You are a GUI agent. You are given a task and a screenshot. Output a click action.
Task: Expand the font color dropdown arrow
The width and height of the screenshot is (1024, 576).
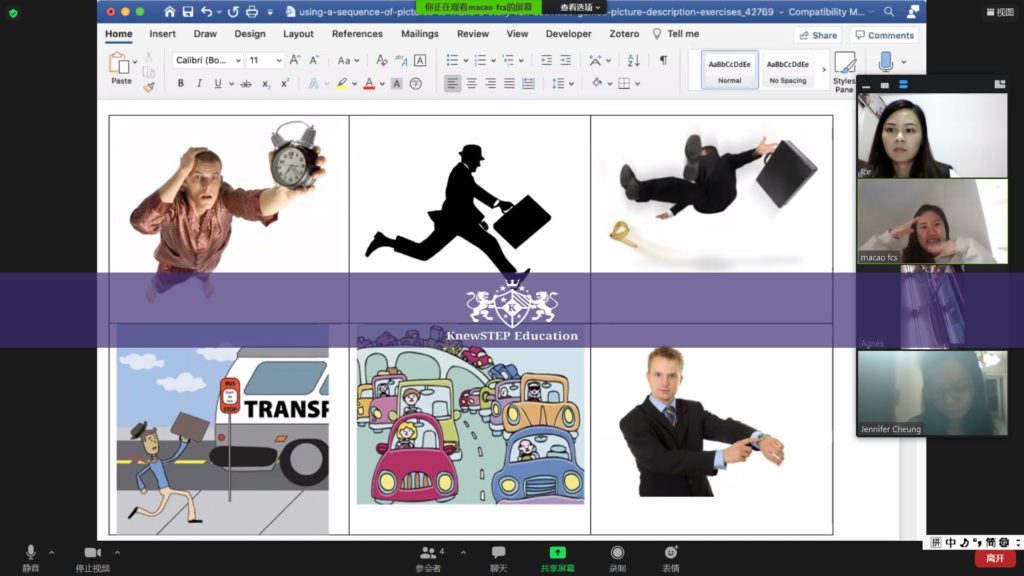point(382,84)
